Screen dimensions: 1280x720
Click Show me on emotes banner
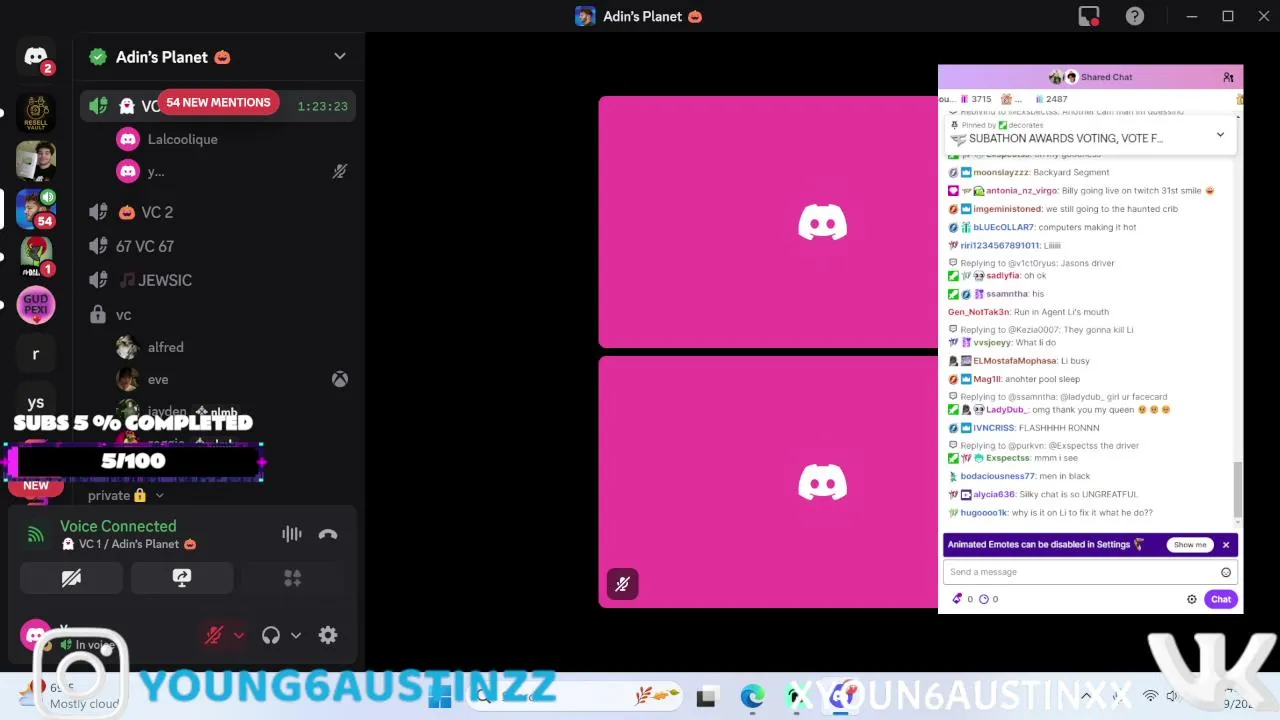coord(1190,545)
